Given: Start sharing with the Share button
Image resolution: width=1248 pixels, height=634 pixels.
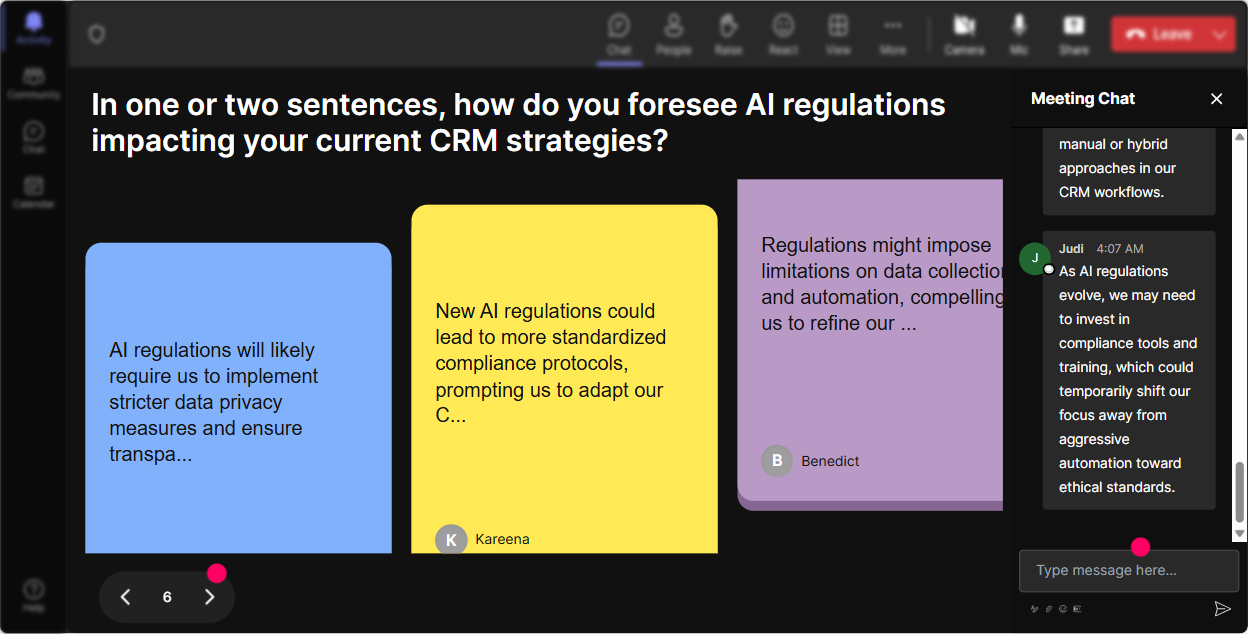Looking at the screenshot, I should click(x=1074, y=34).
